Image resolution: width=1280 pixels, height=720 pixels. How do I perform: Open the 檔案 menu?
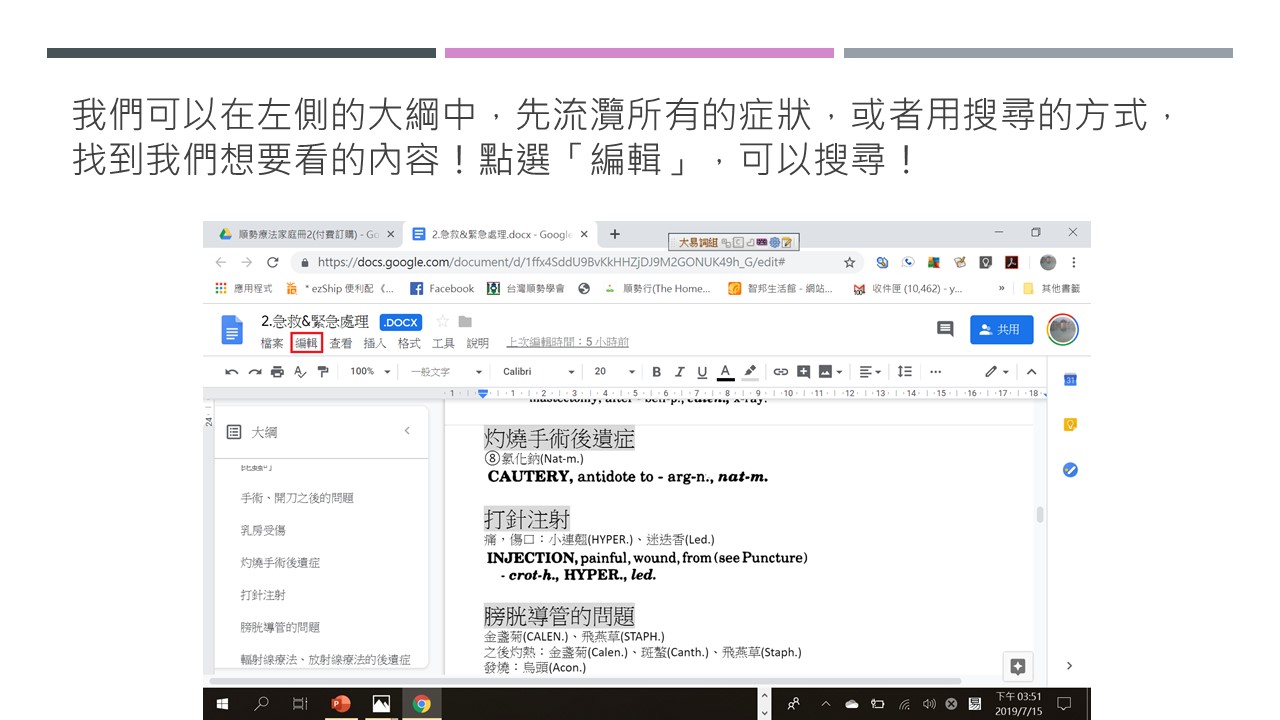click(272, 343)
